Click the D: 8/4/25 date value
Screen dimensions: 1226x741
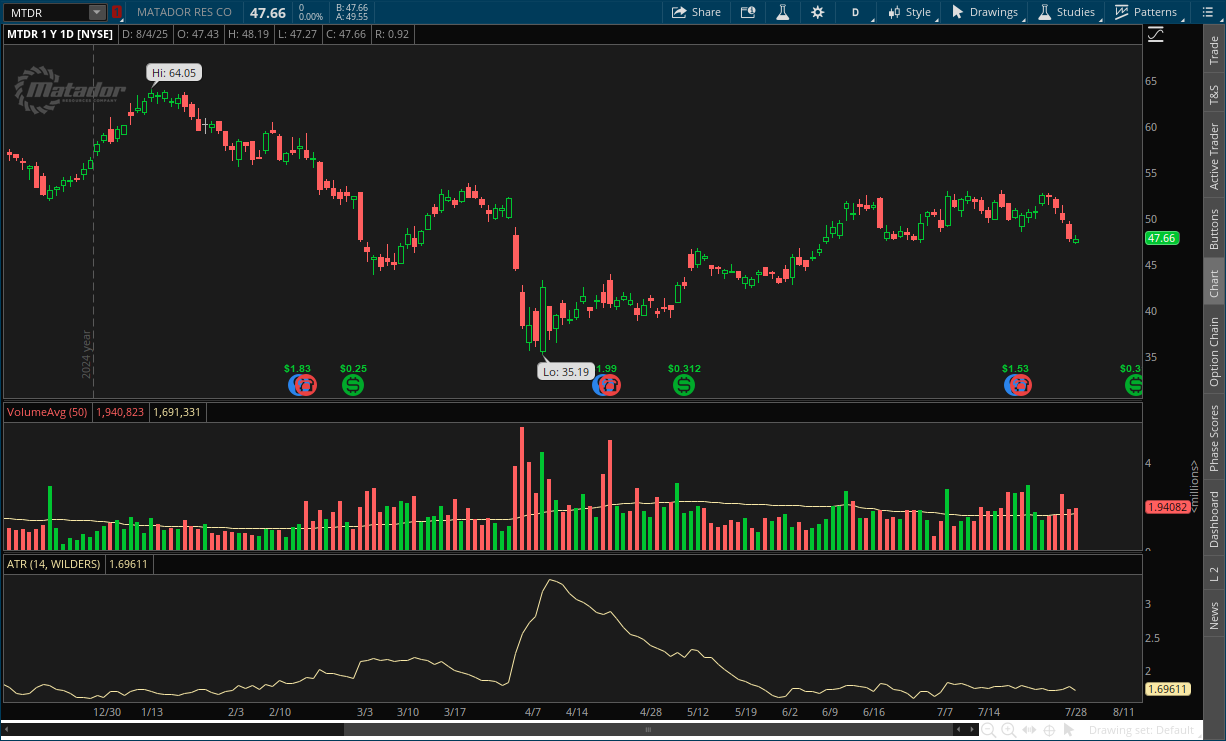click(144, 34)
